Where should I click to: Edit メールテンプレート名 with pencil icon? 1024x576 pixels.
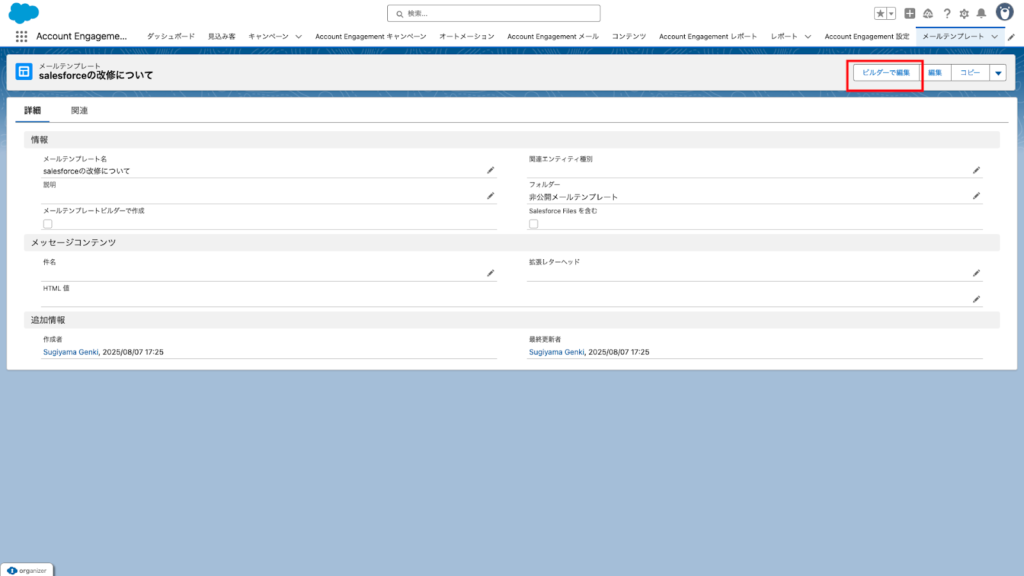(x=490, y=170)
